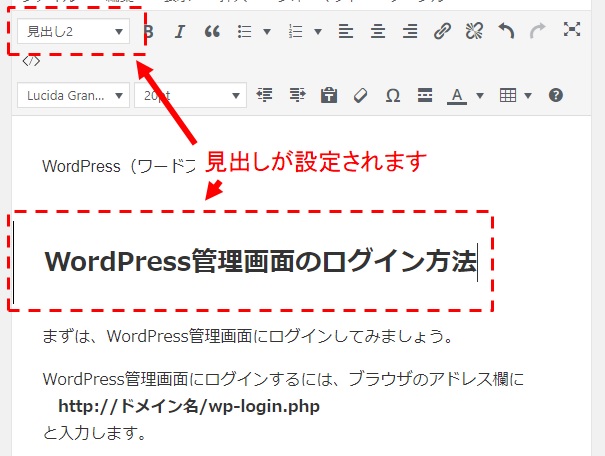Open the 20pt font size dropdown
The image size is (605, 456).
click(190, 95)
